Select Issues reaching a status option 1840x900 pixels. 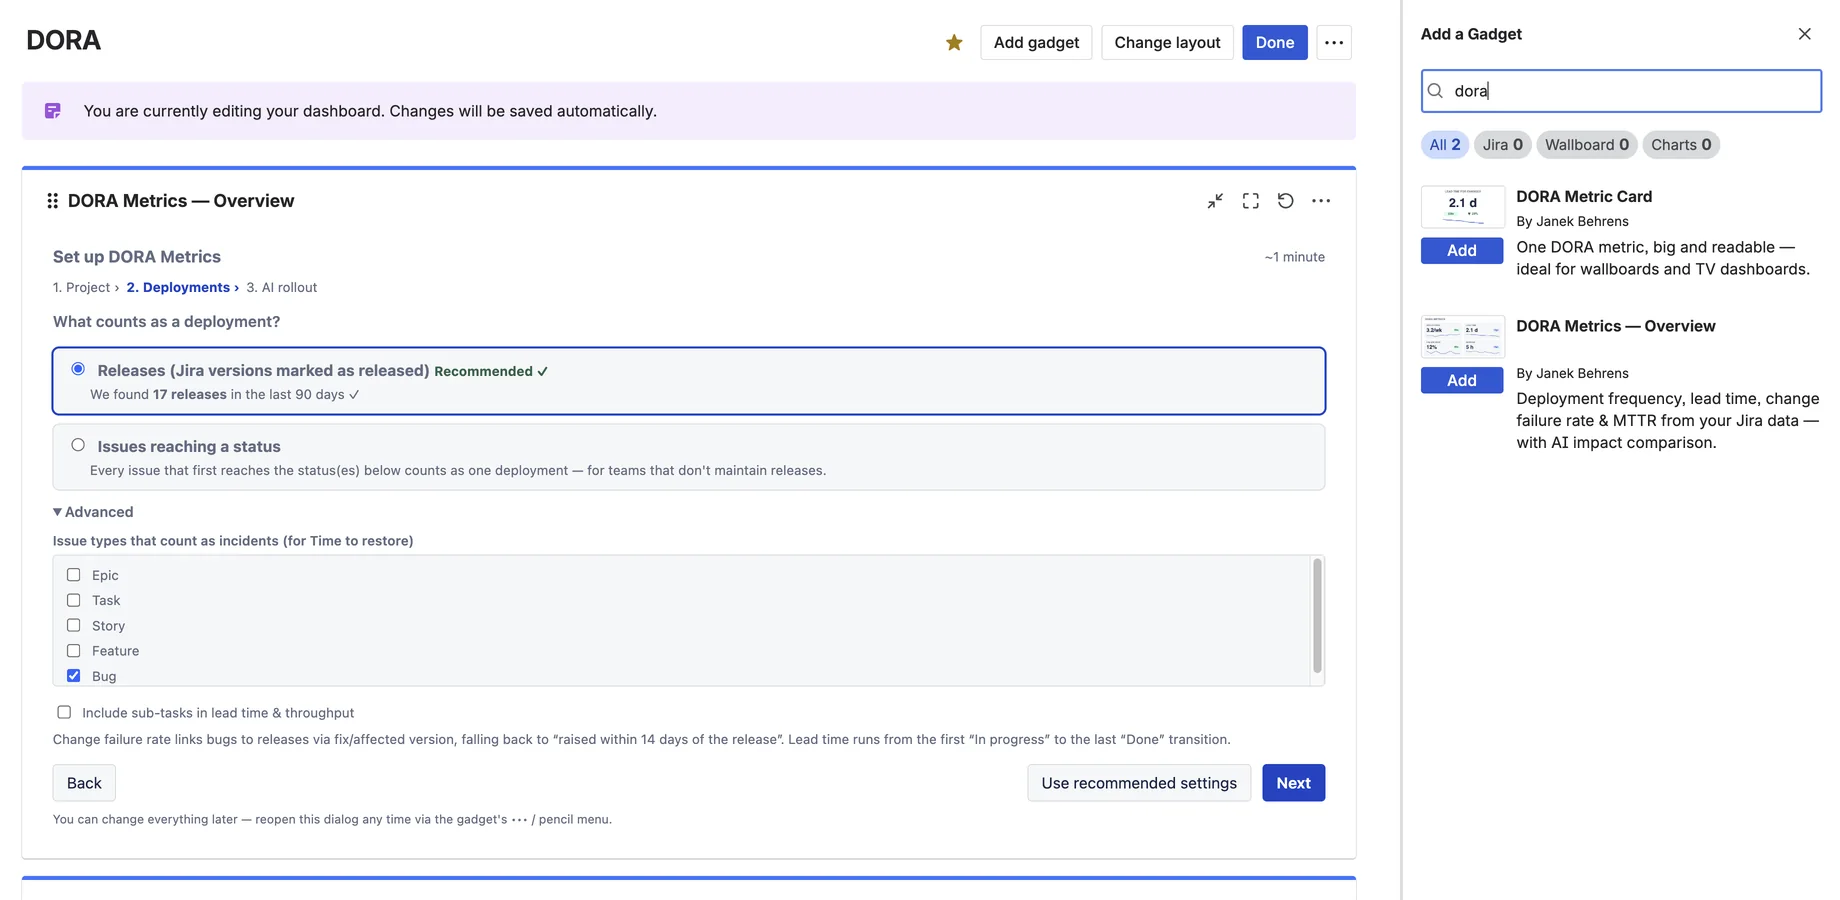click(78, 445)
